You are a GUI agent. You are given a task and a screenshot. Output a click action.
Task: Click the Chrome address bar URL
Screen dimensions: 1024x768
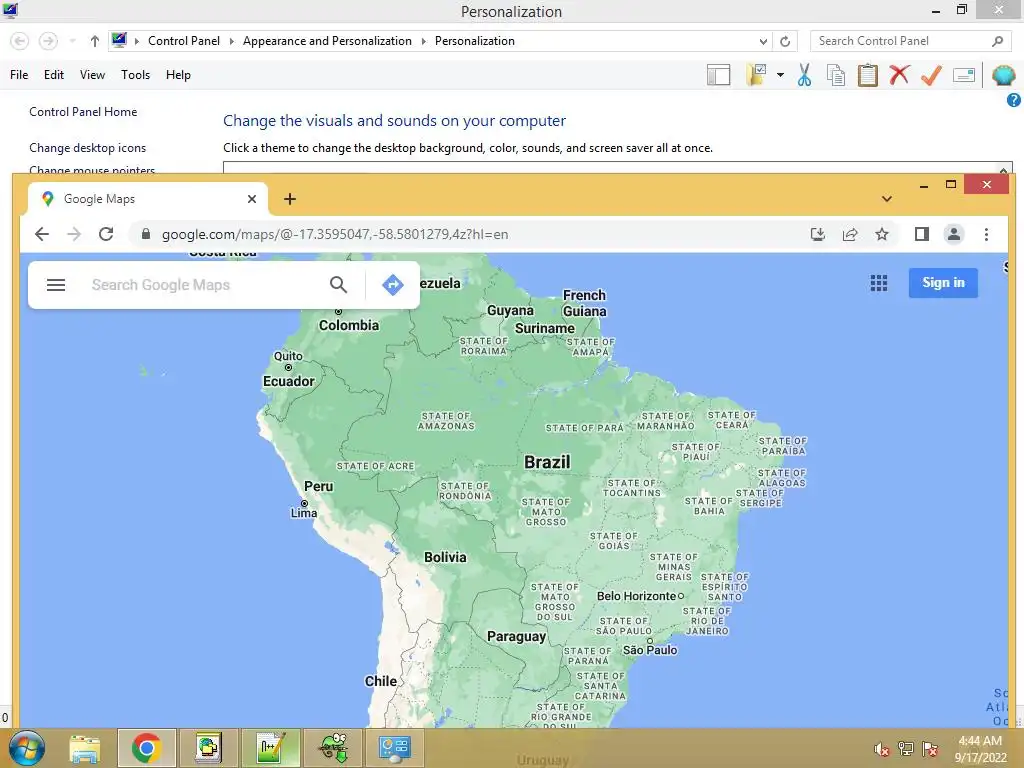pos(335,234)
